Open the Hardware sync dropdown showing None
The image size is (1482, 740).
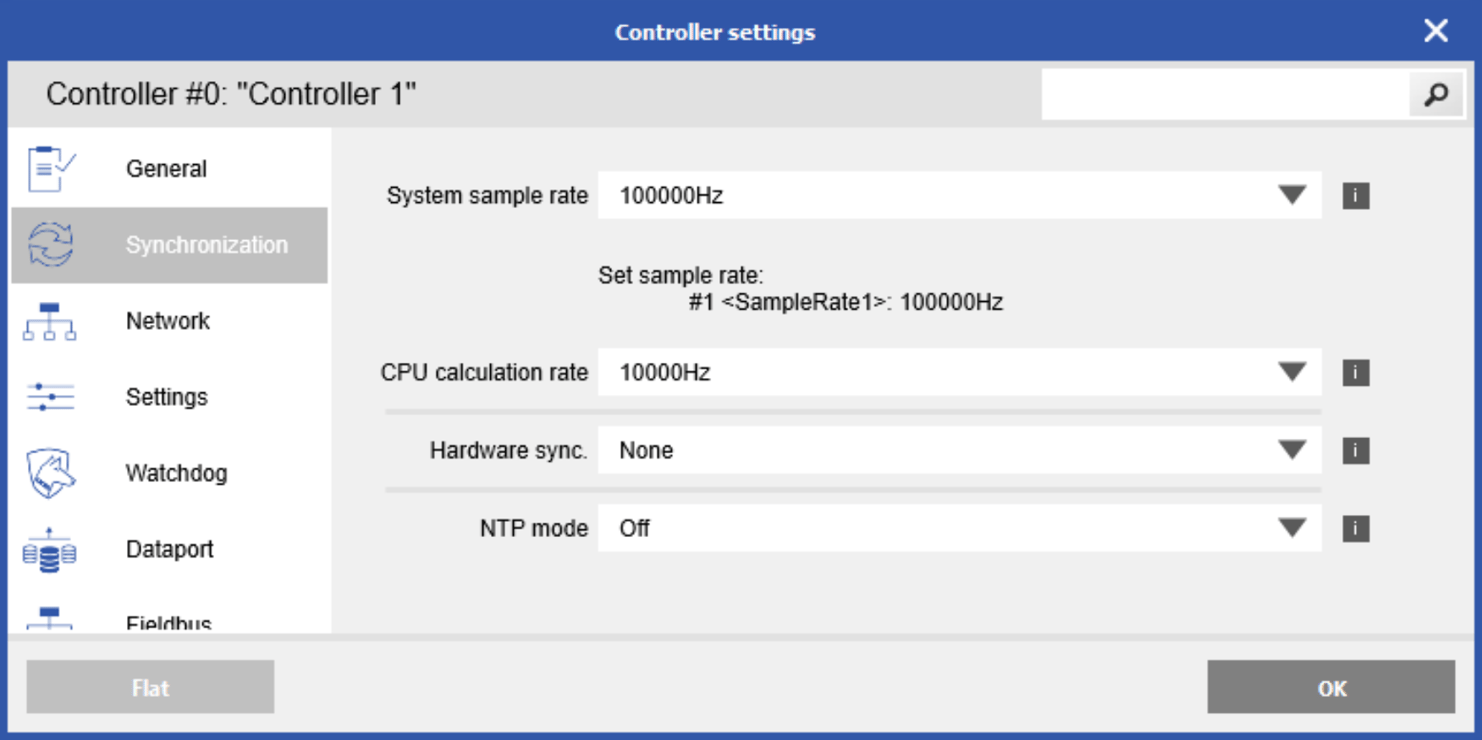click(1293, 450)
